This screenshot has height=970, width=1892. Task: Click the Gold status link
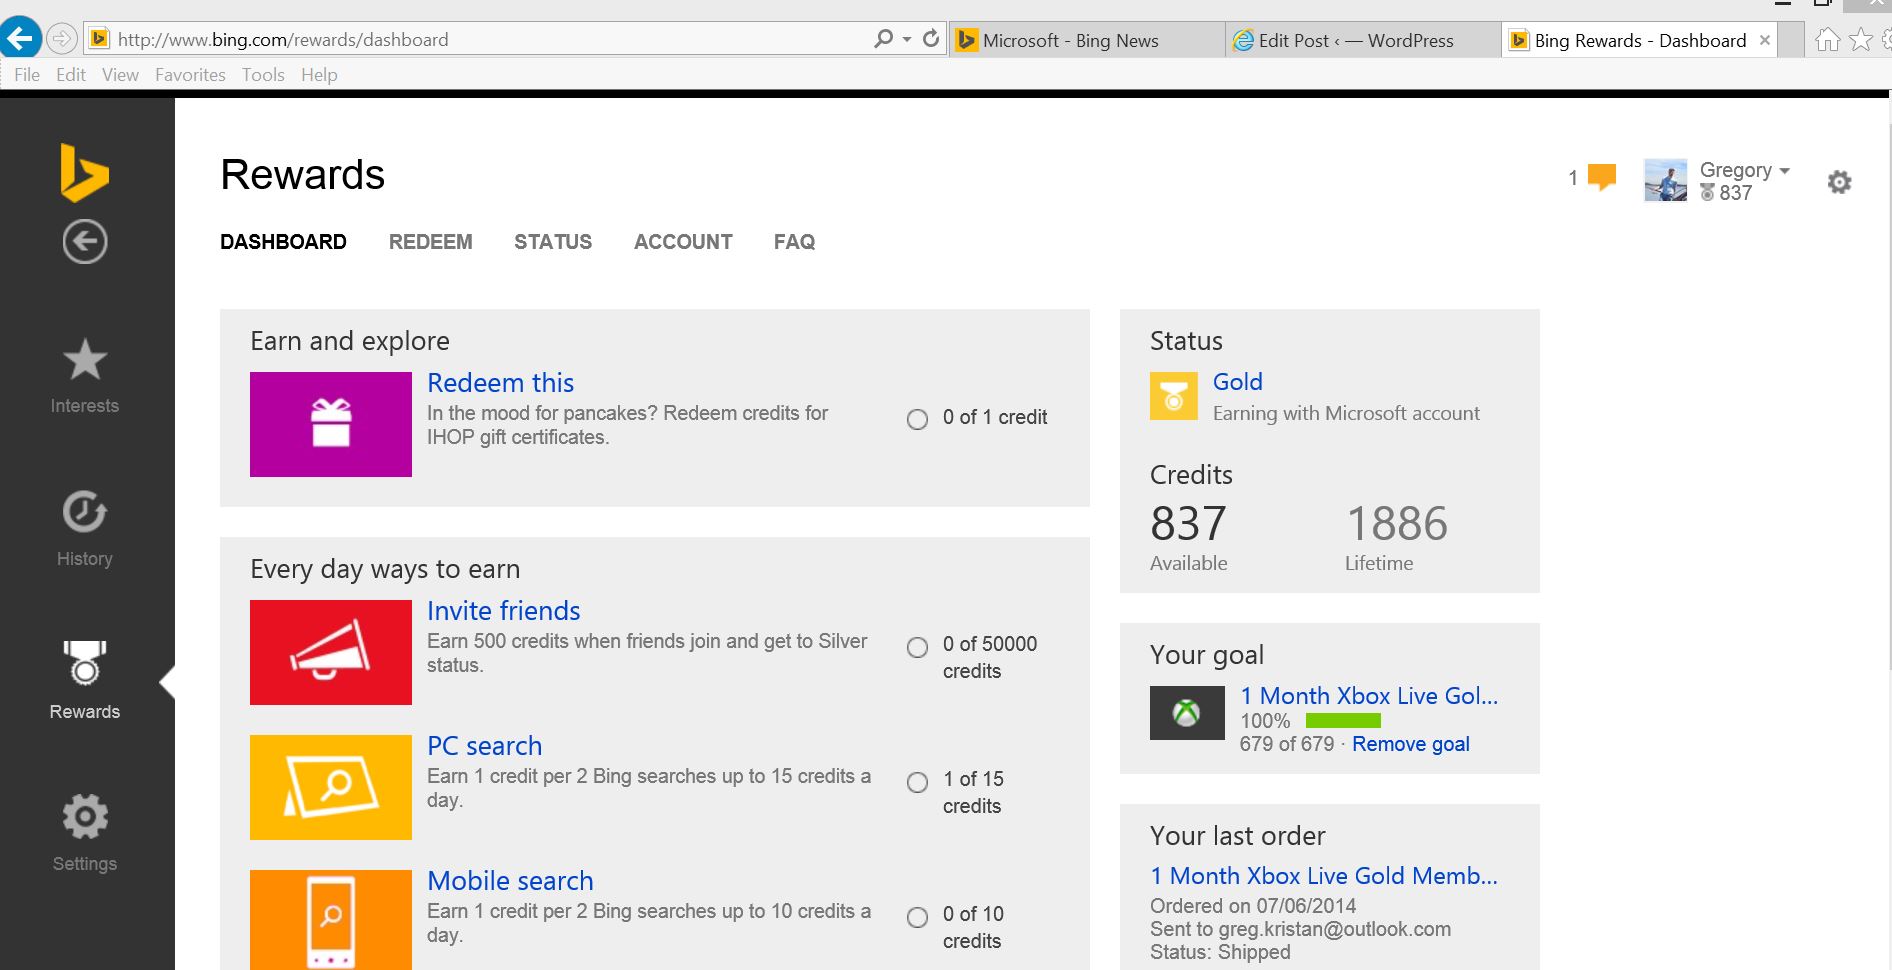pos(1238,382)
